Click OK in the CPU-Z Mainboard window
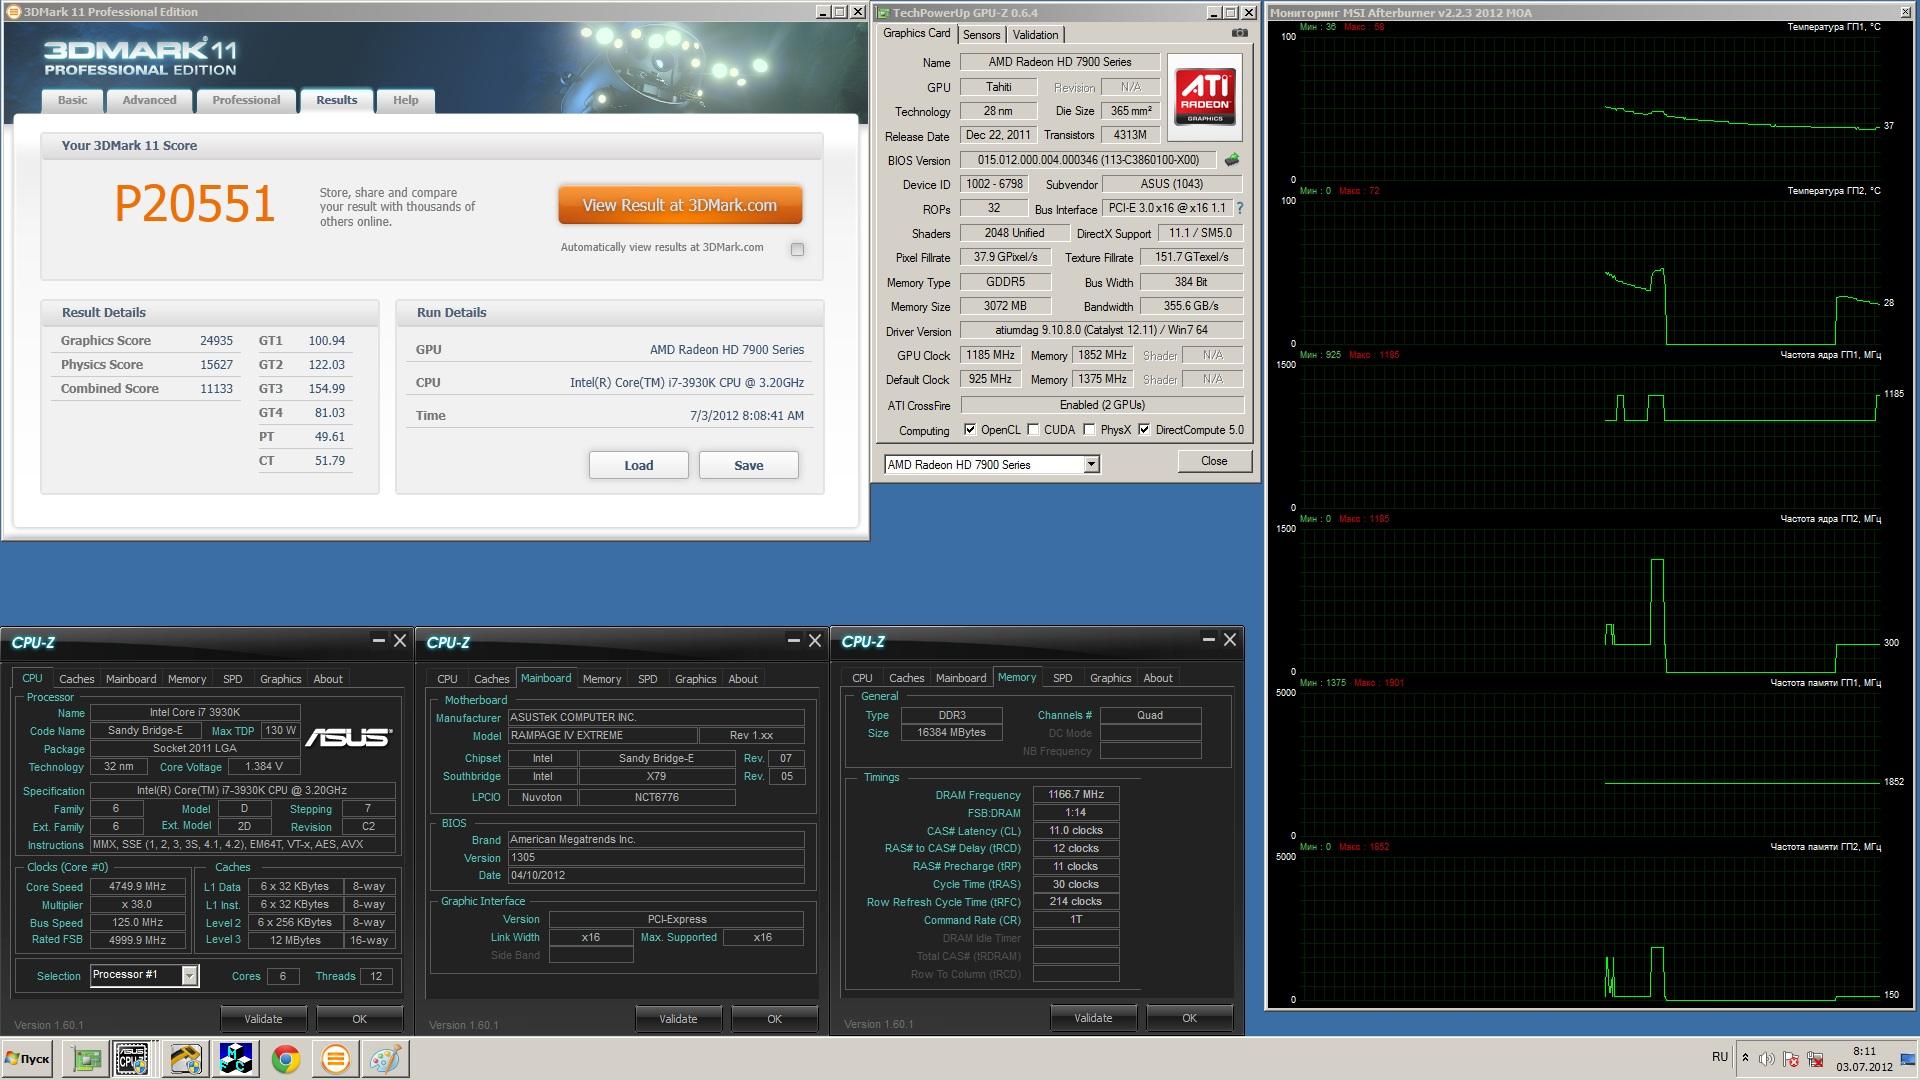1920x1080 pixels. click(x=774, y=1019)
